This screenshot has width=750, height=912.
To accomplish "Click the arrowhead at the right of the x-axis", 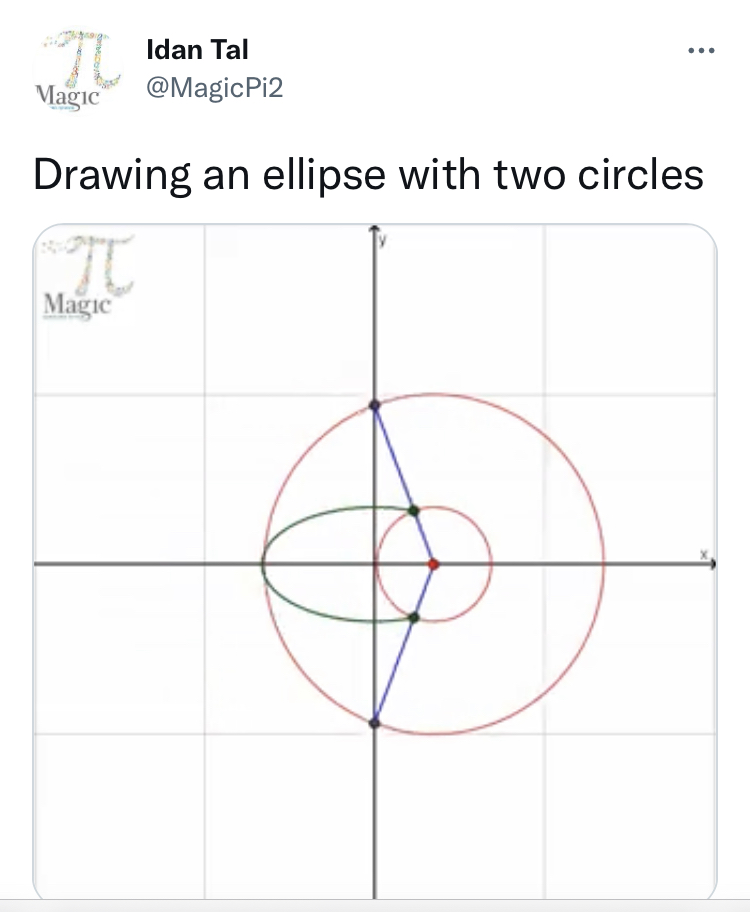I will [712, 565].
